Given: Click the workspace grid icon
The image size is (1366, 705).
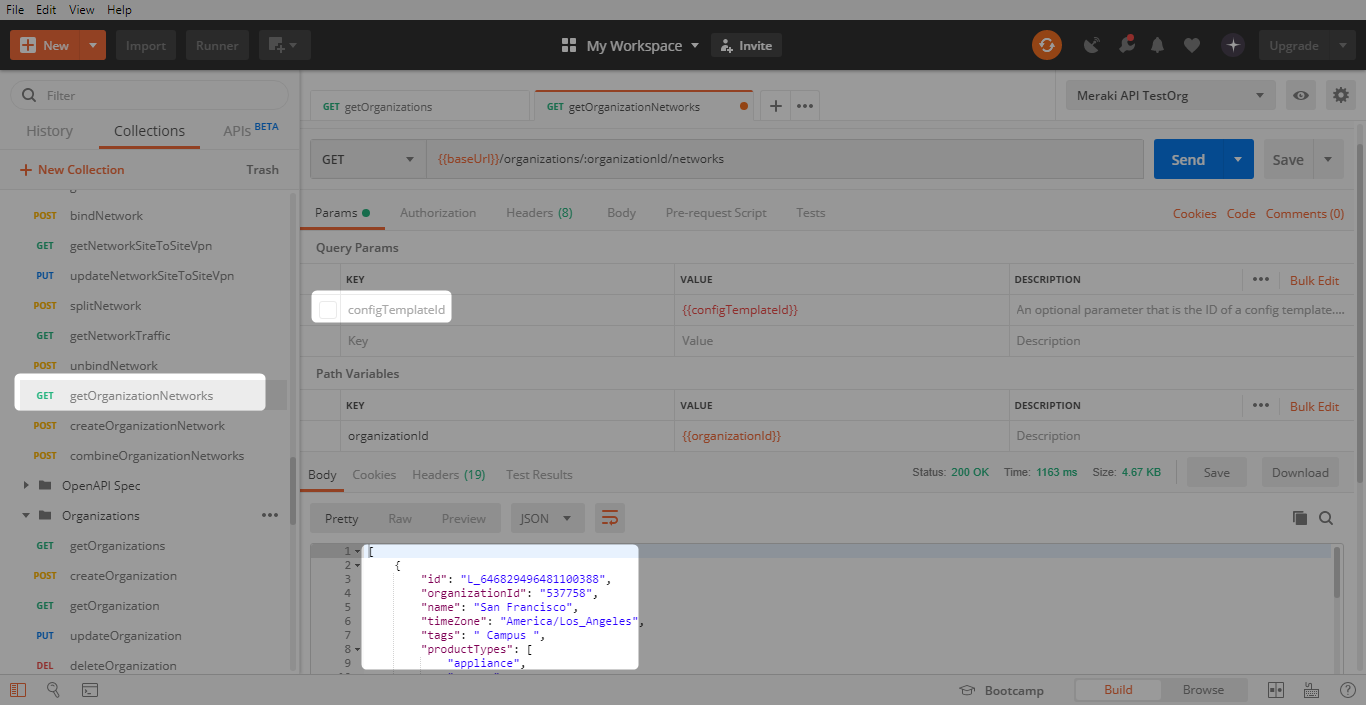Looking at the screenshot, I should [569, 45].
